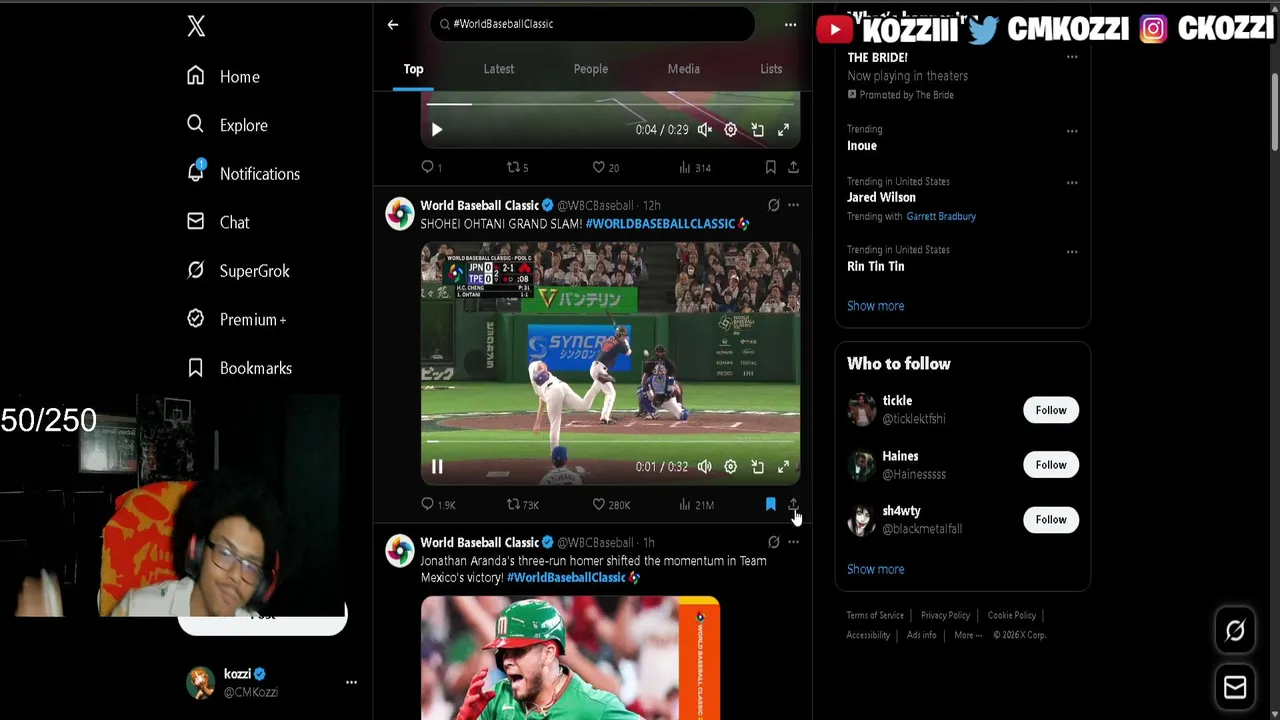This screenshot has height=720, width=1280.
Task: Toggle picture-in-picture on Ohtani video
Action: pyautogui.click(x=757, y=467)
